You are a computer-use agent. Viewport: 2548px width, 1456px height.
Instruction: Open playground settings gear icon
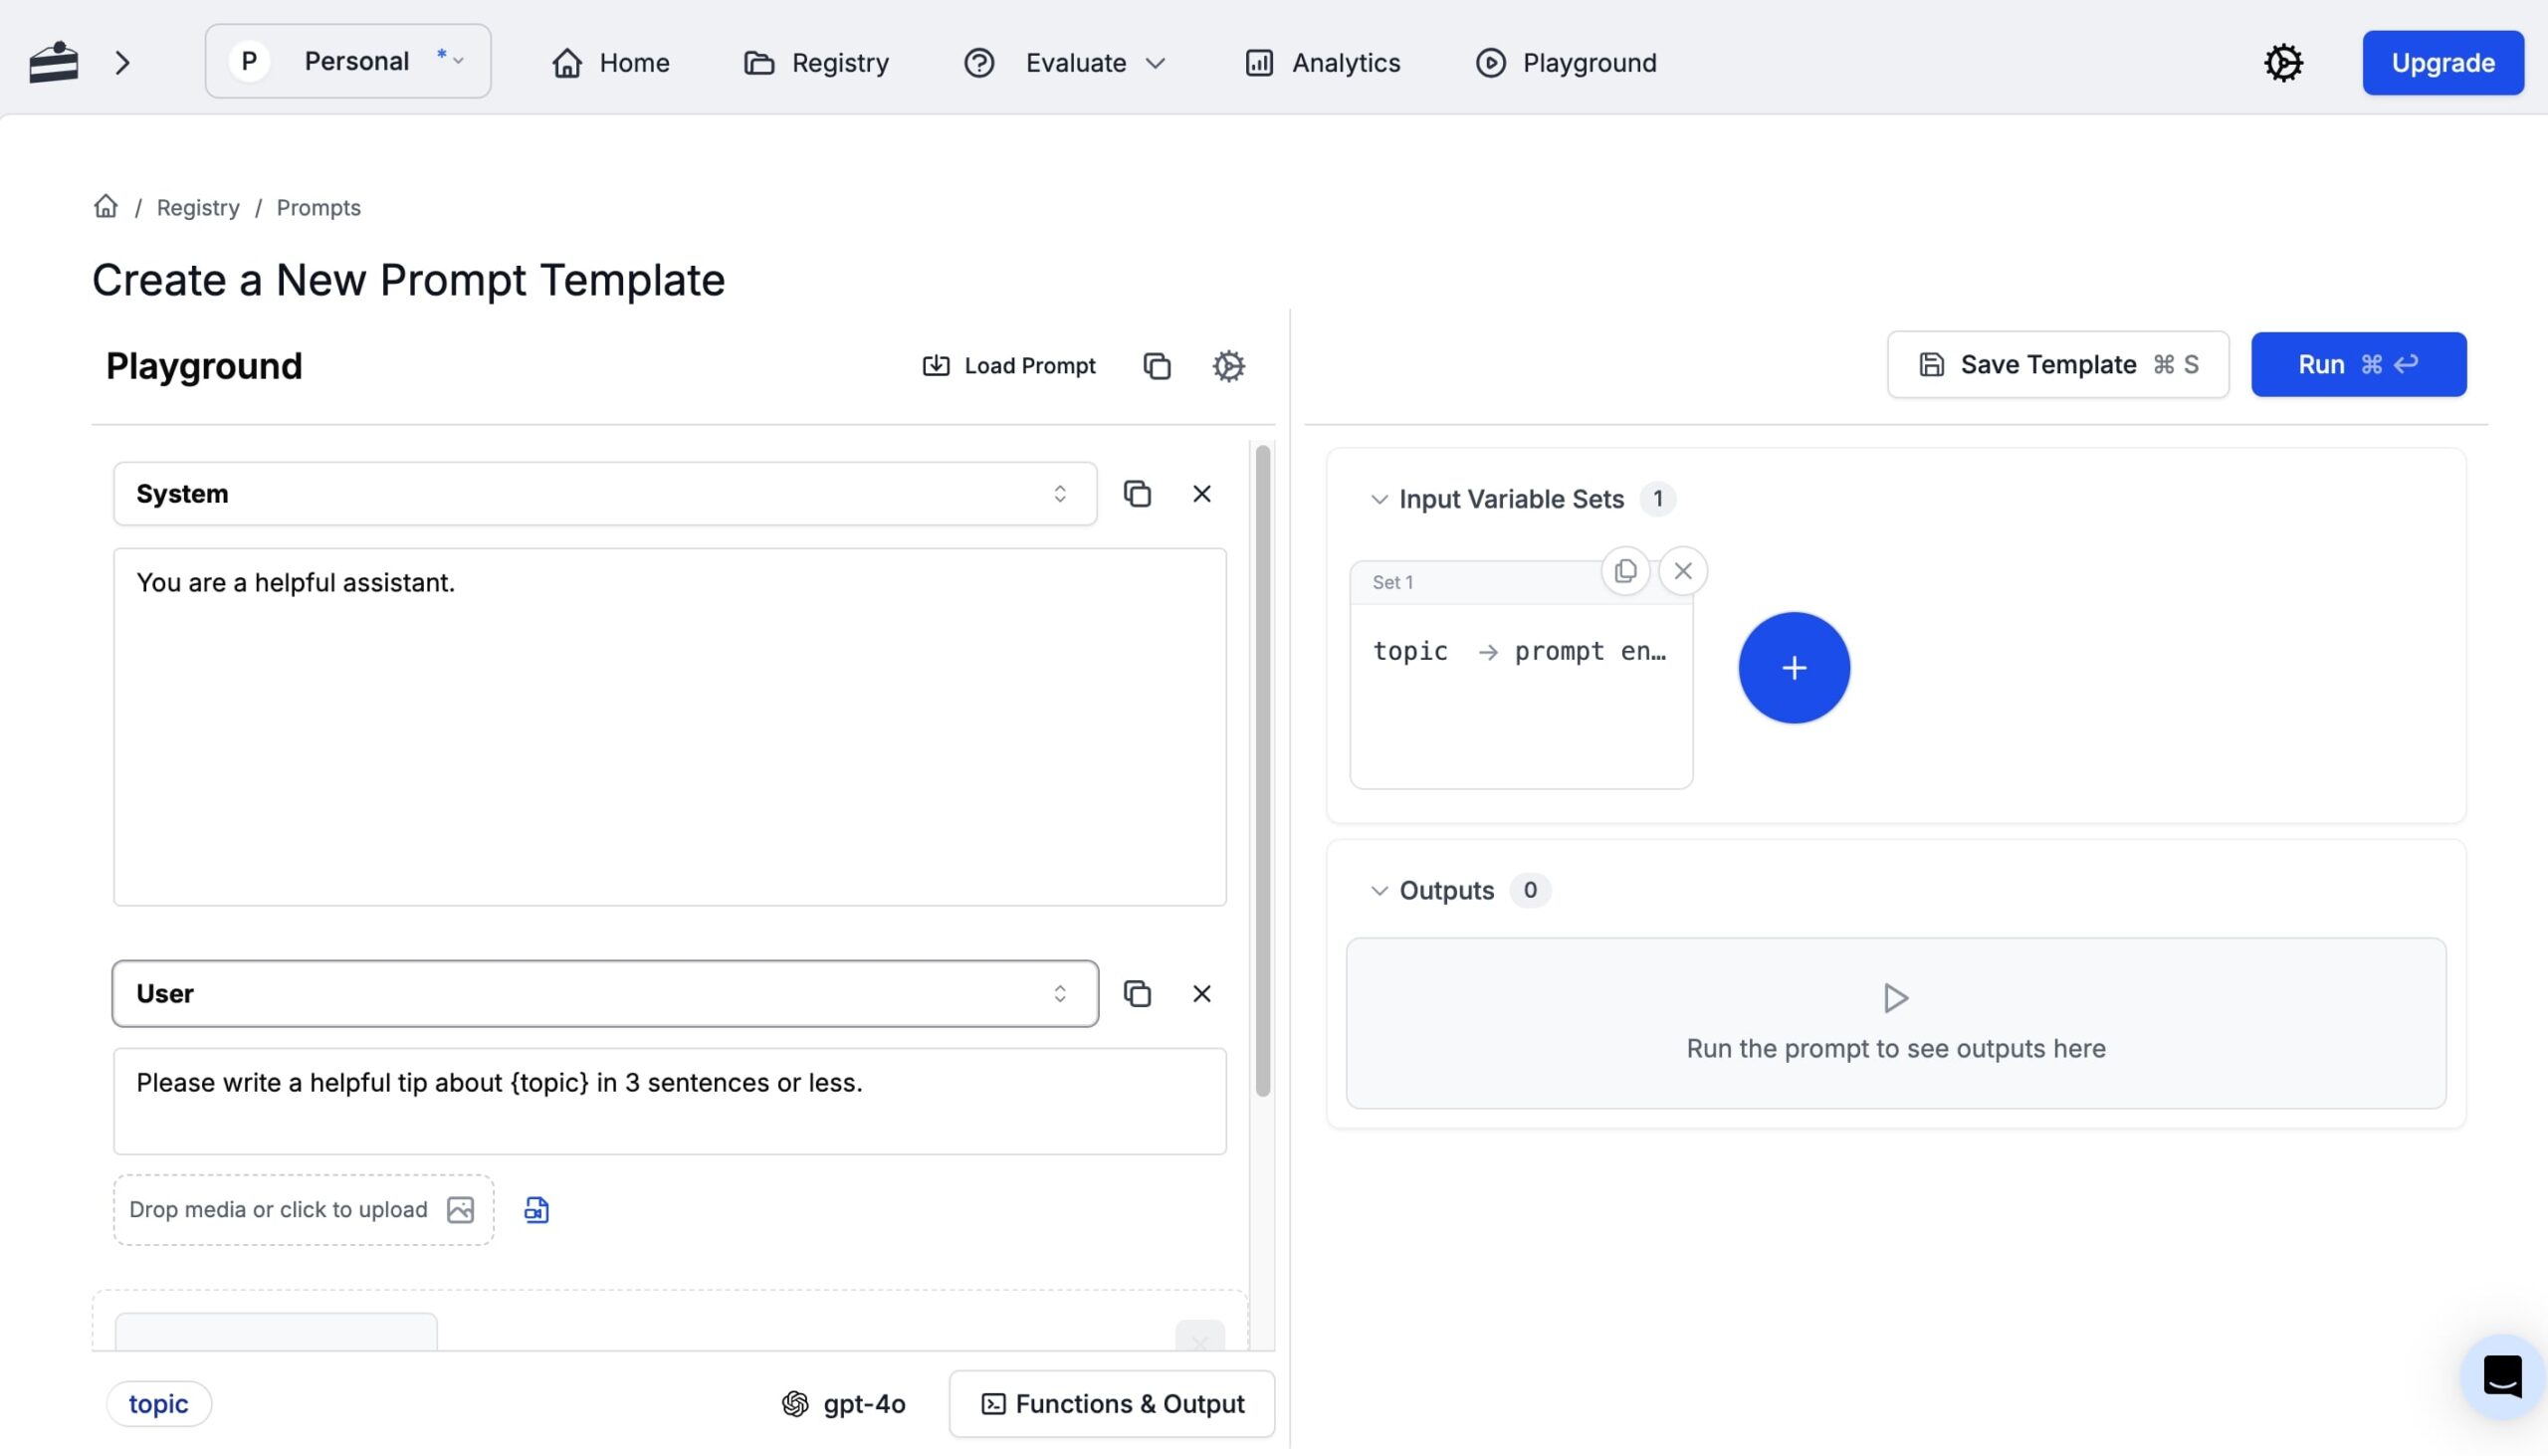point(1228,366)
